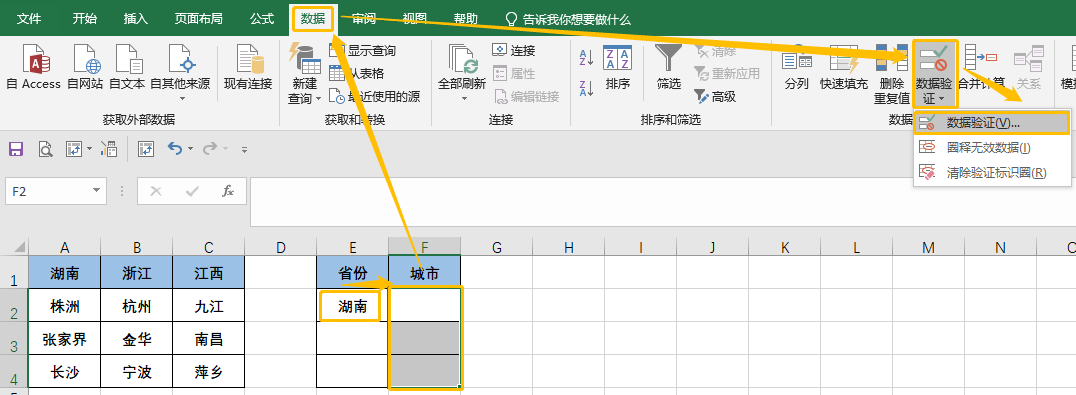
Task: Click the 显示查询 show queries button
Action: 362,51
